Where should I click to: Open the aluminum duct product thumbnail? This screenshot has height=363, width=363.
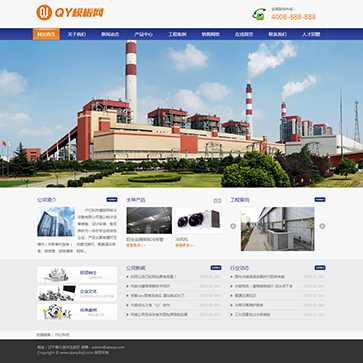pyautogui.click(x=149, y=220)
